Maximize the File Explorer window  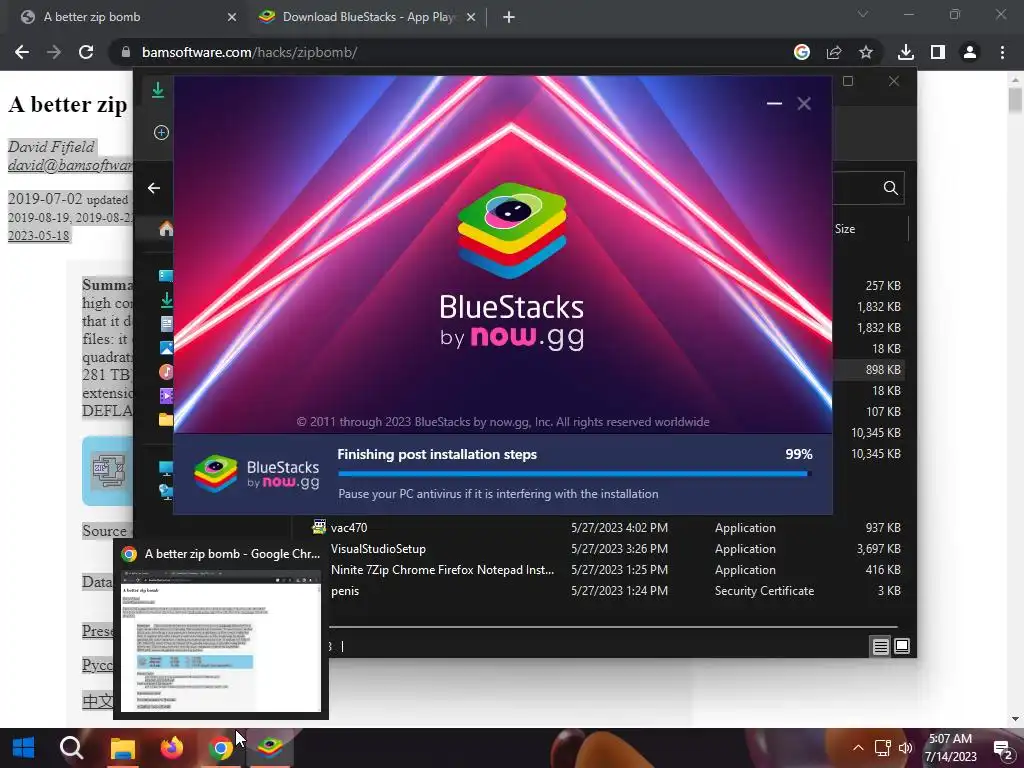tap(848, 81)
